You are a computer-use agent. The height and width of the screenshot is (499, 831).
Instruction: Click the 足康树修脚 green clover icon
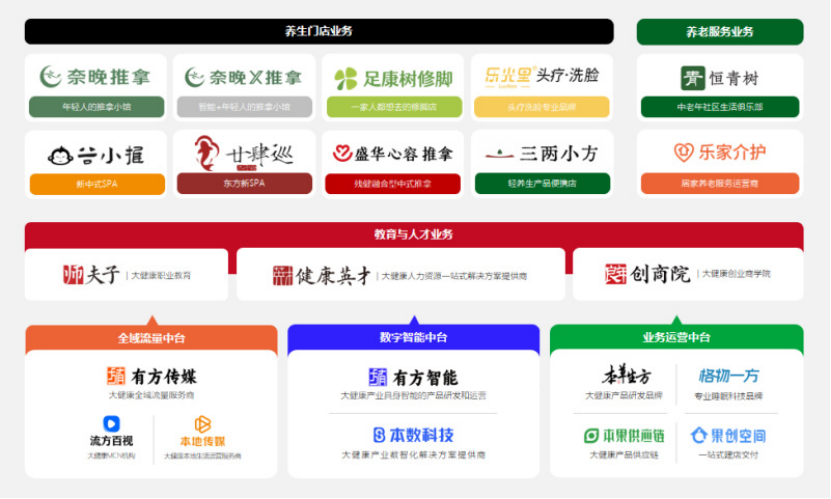click(345, 78)
